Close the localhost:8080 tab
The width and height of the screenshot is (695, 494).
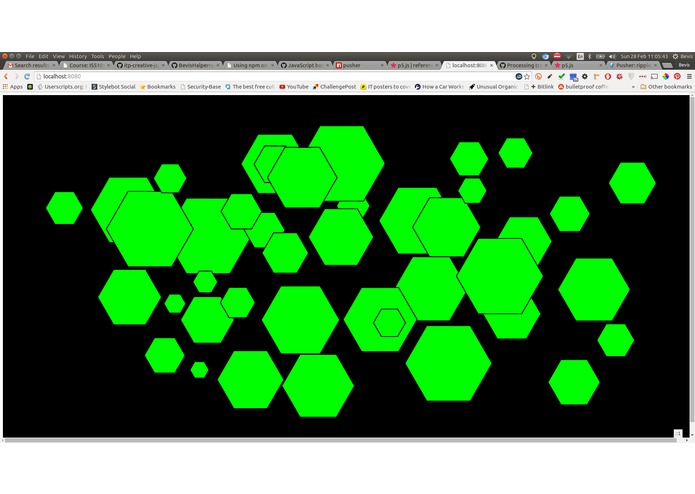[x=491, y=65]
